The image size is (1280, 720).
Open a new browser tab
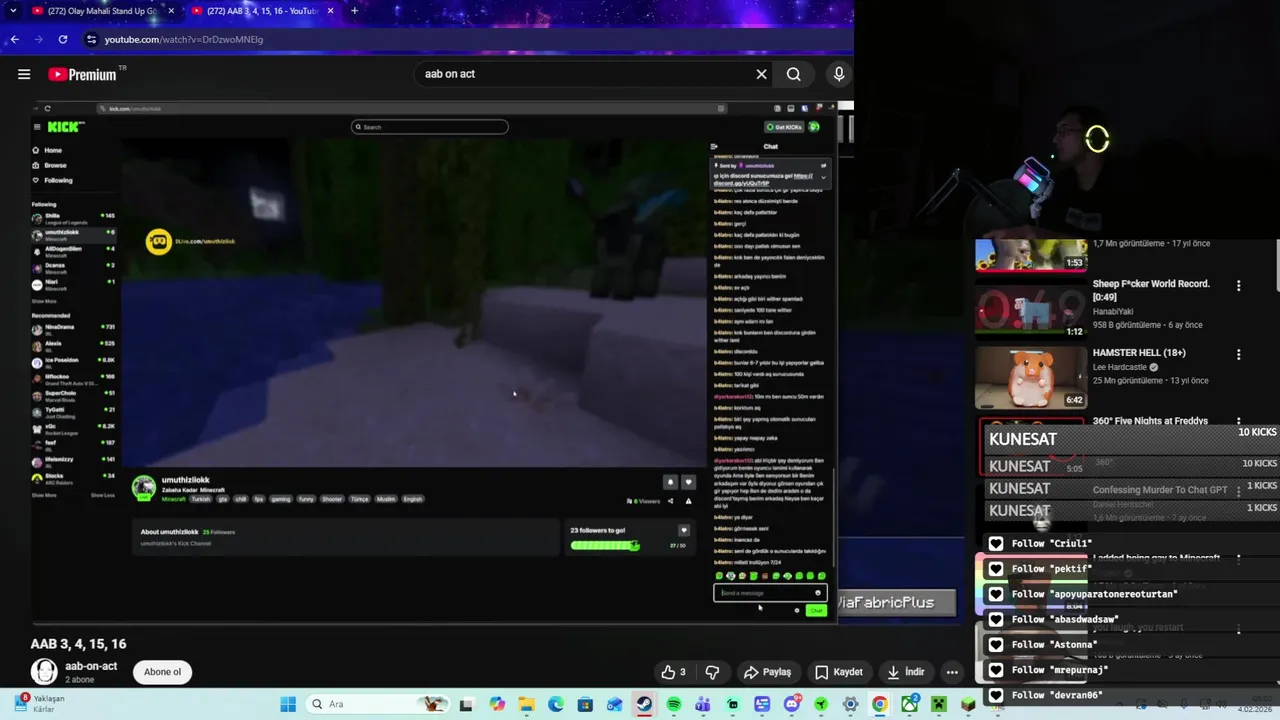pyautogui.click(x=354, y=11)
